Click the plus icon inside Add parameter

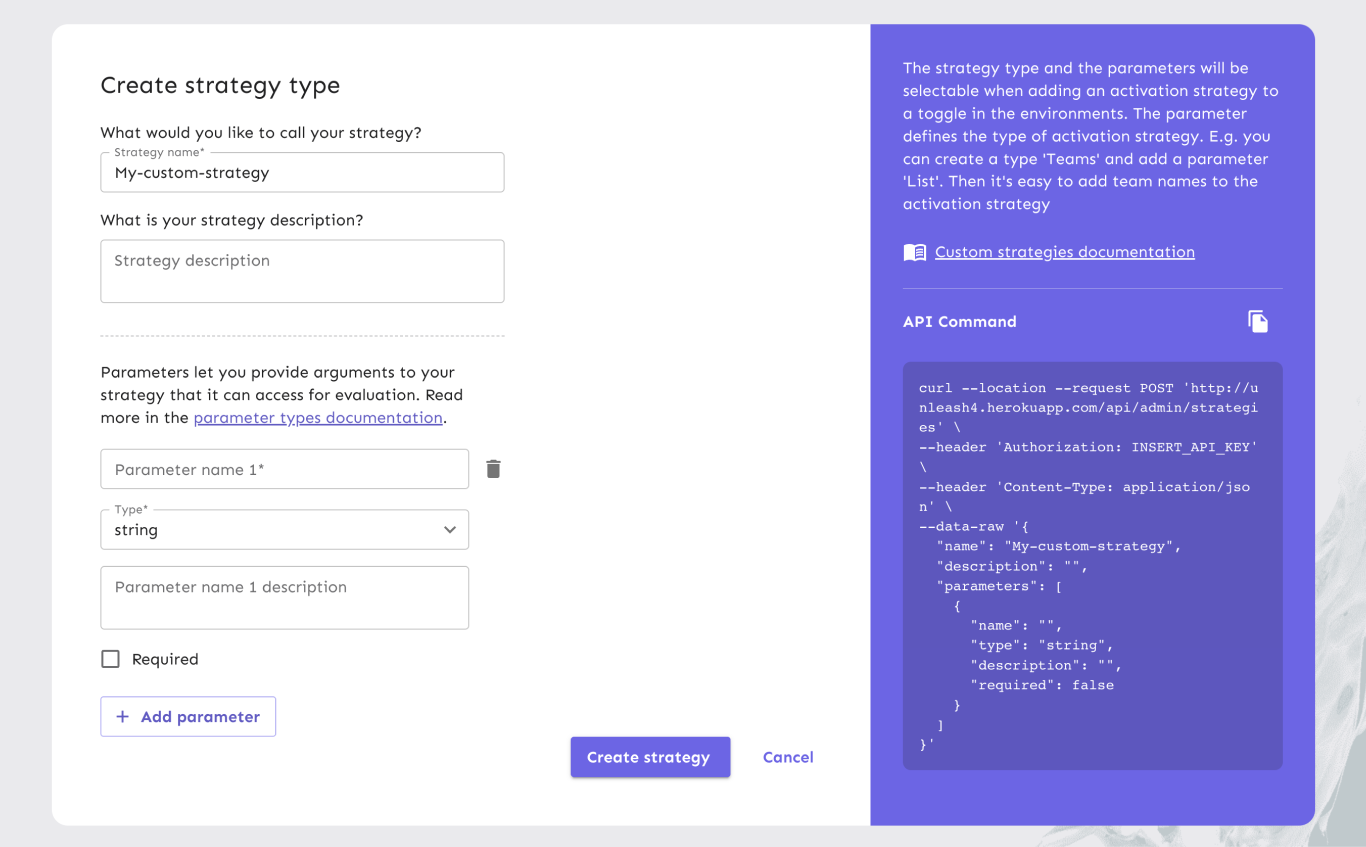click(x=122, y=716)
